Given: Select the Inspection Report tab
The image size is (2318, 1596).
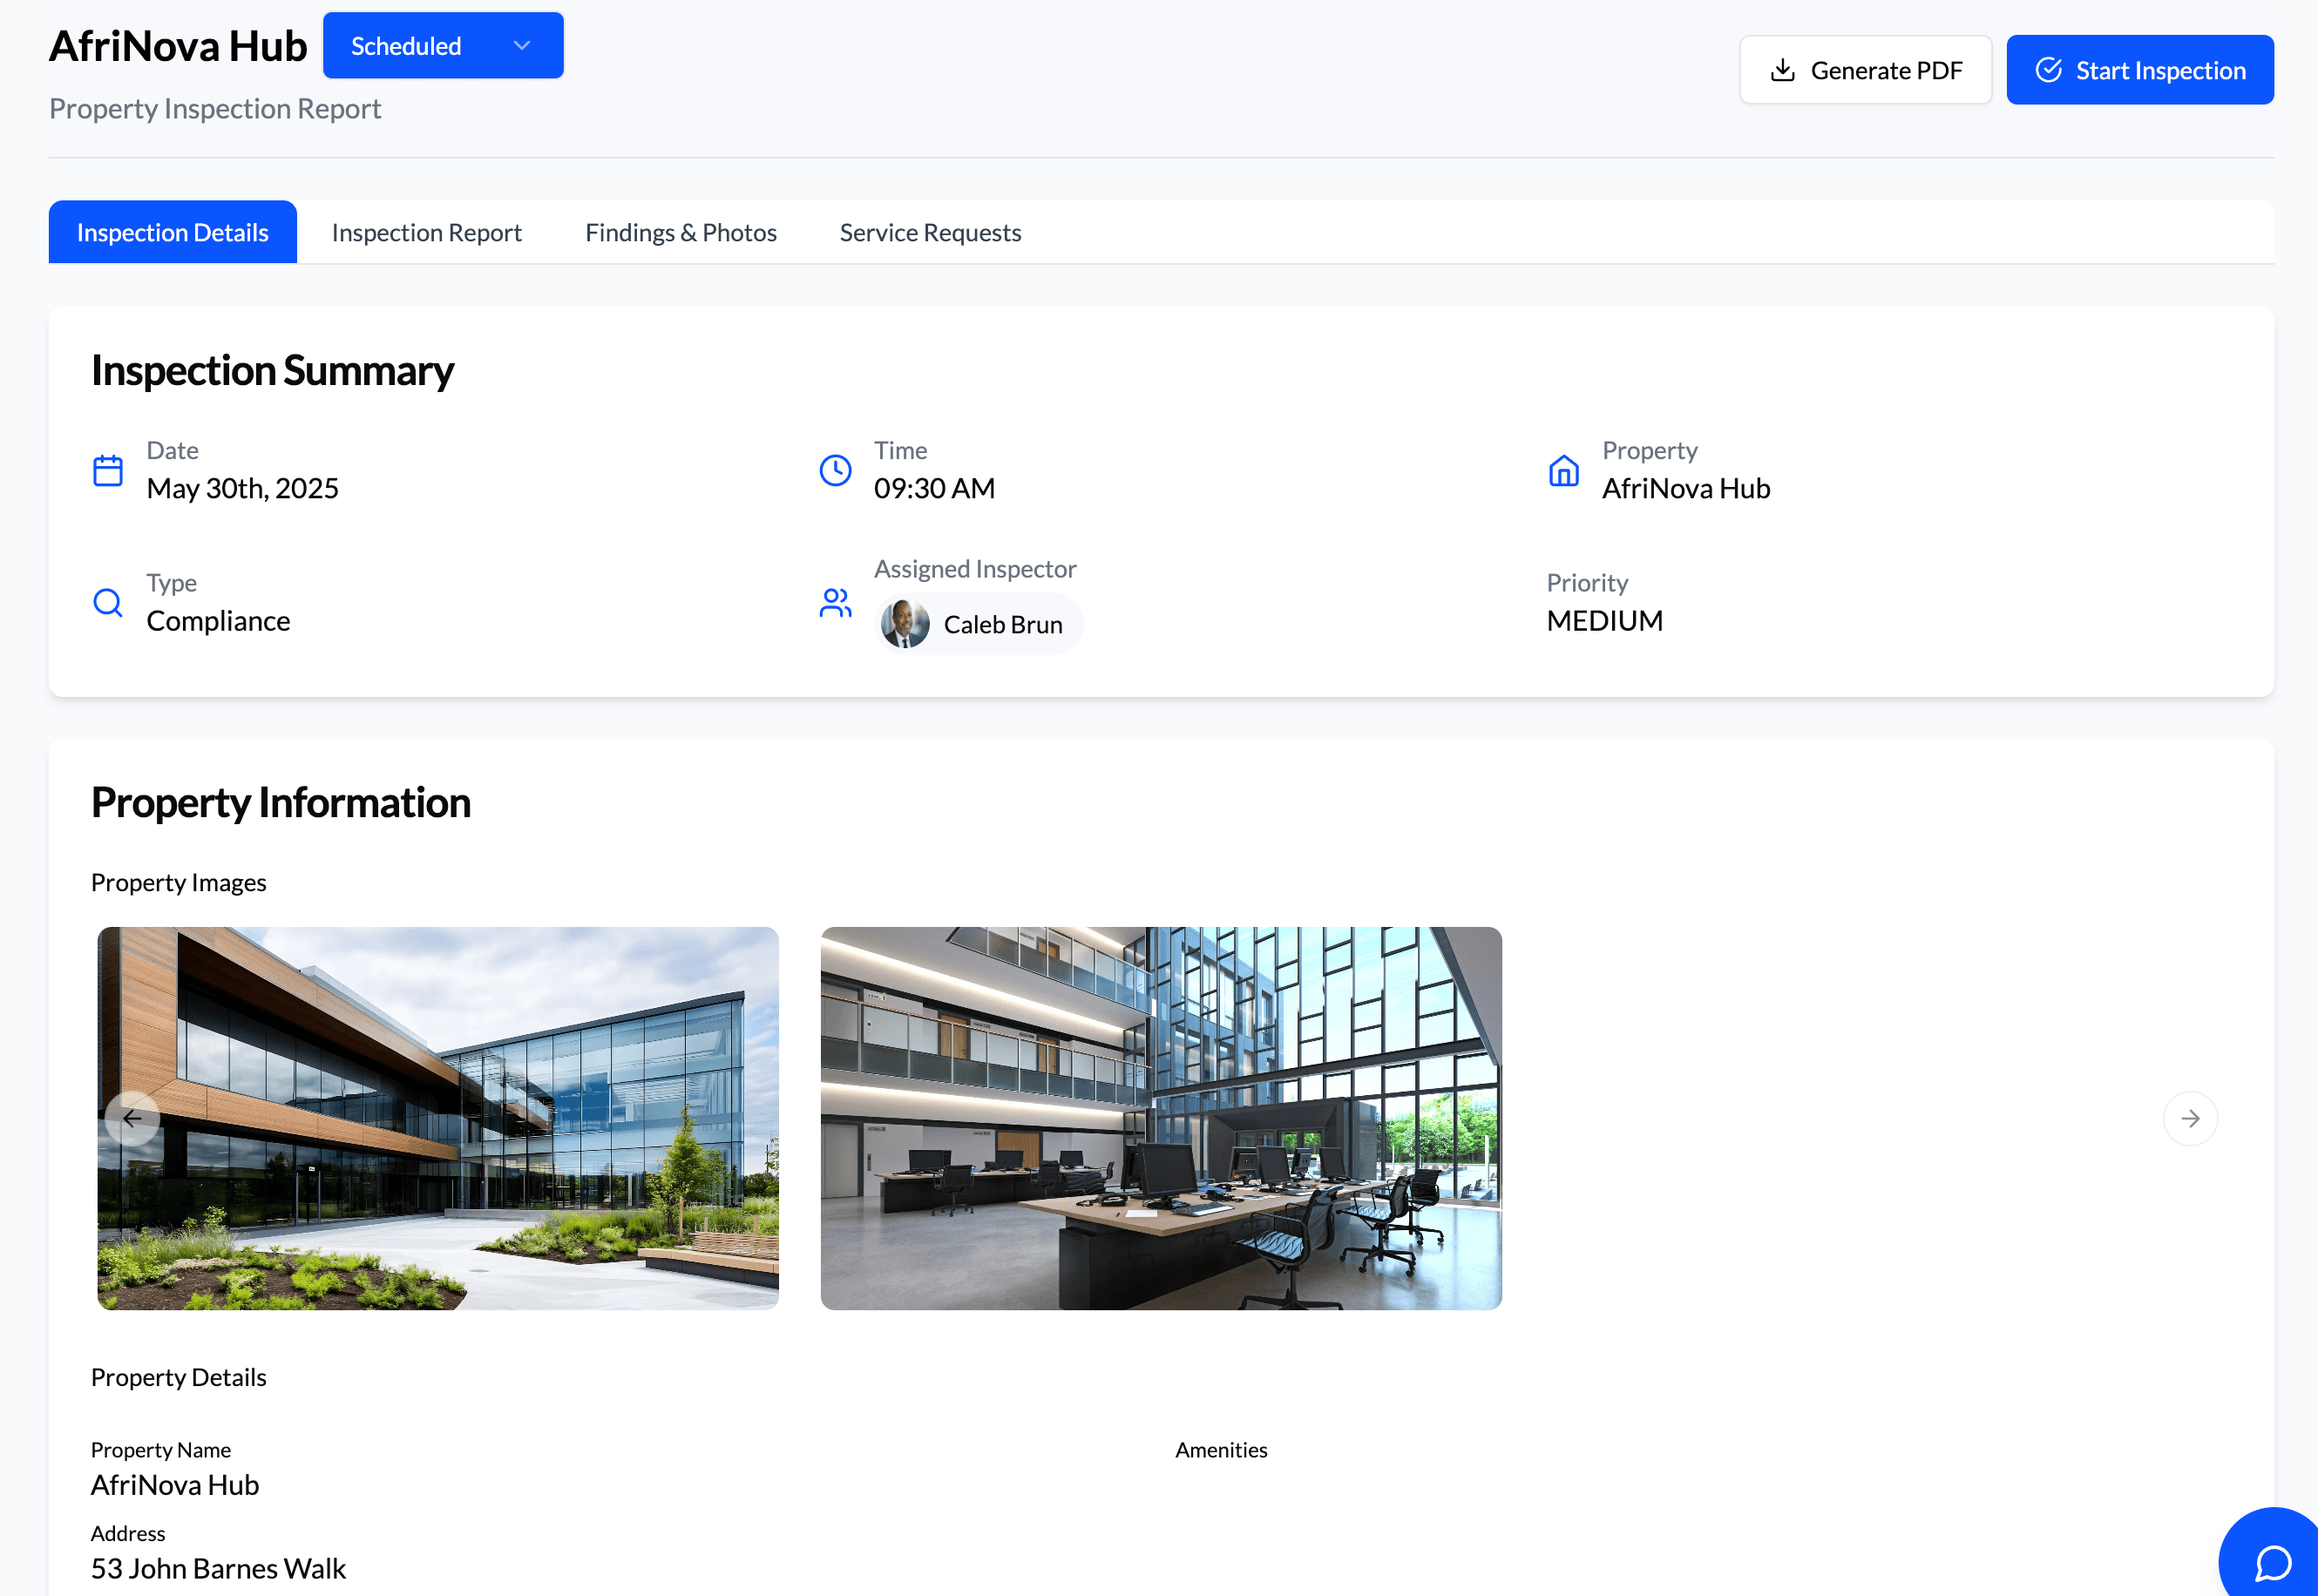Looking at the screenshot, I should 426,231.
